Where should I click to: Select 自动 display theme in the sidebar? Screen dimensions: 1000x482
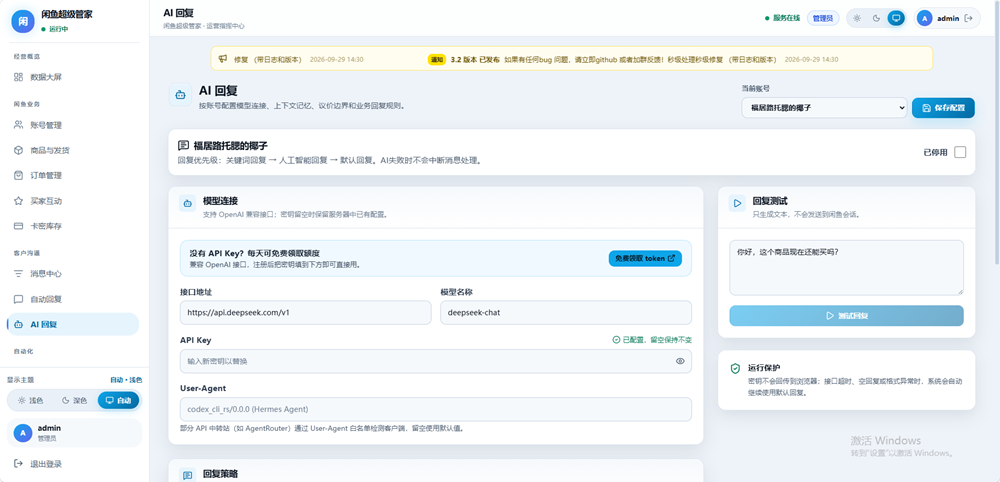click(x=118, y=400)
